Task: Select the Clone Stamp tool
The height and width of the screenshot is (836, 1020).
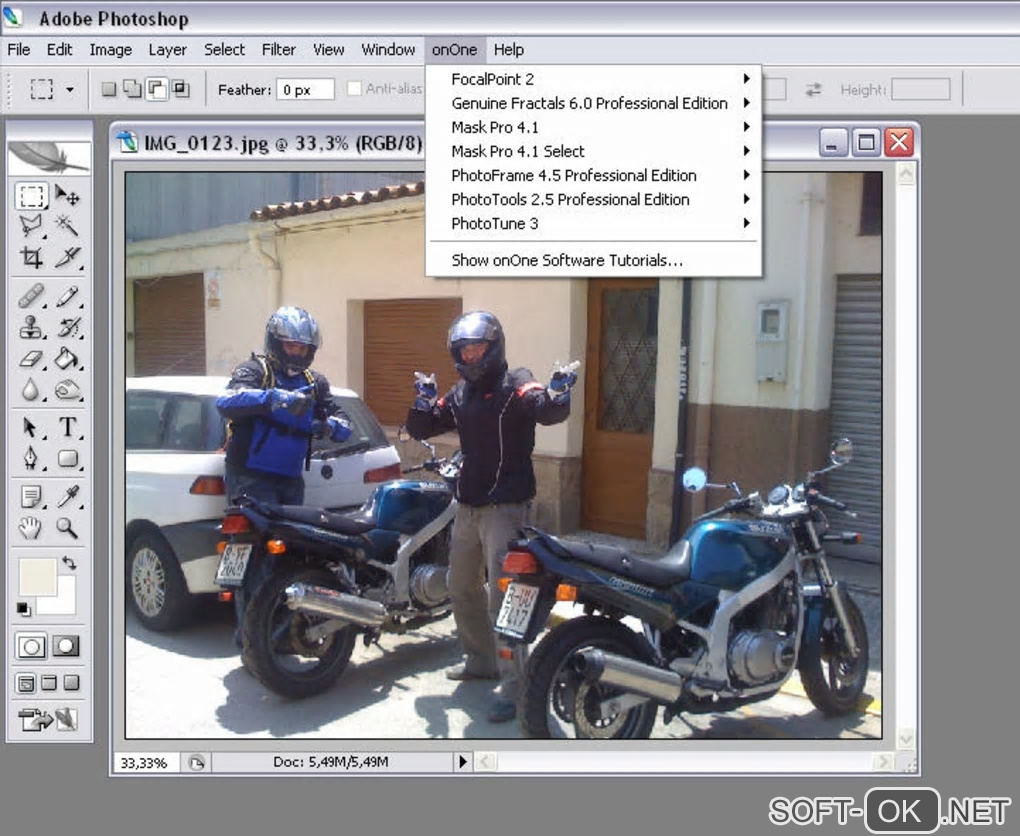Action: (31, 327)
